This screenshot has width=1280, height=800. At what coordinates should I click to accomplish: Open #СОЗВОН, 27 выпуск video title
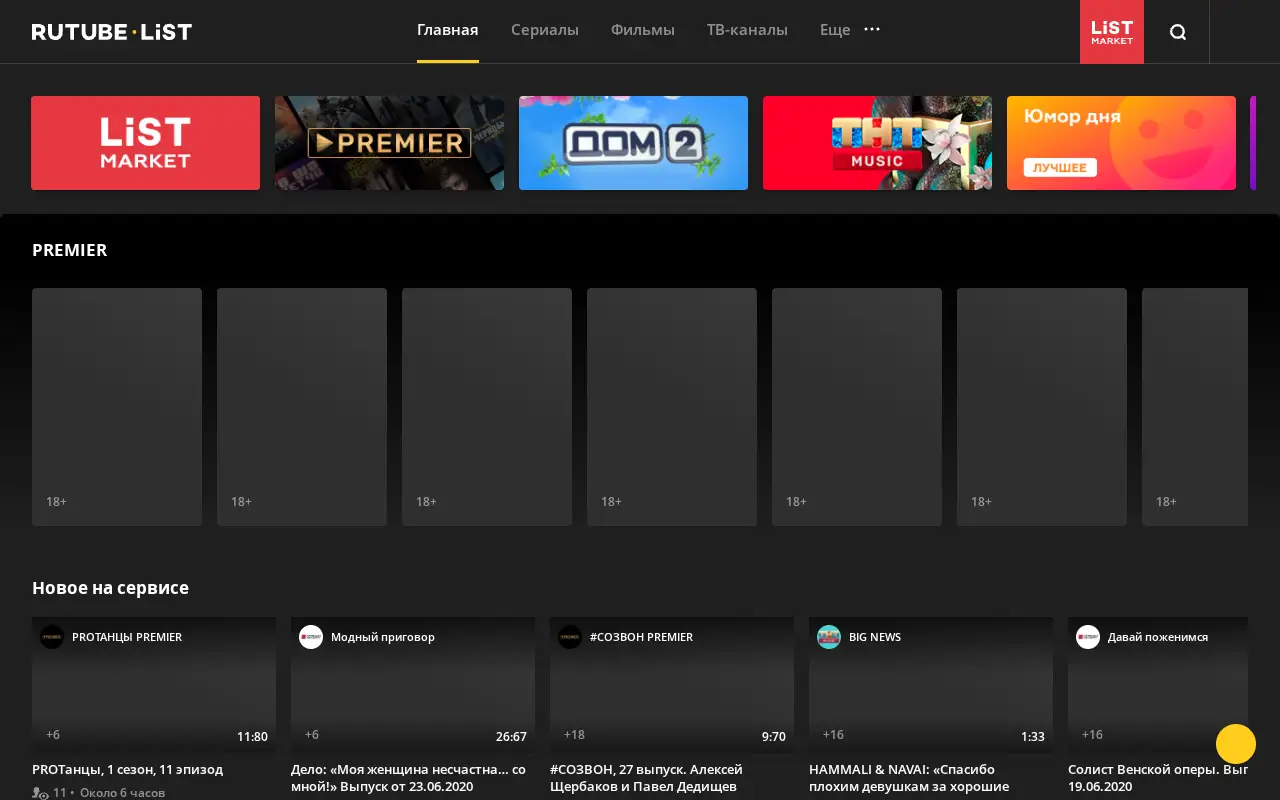coord(647,778)
